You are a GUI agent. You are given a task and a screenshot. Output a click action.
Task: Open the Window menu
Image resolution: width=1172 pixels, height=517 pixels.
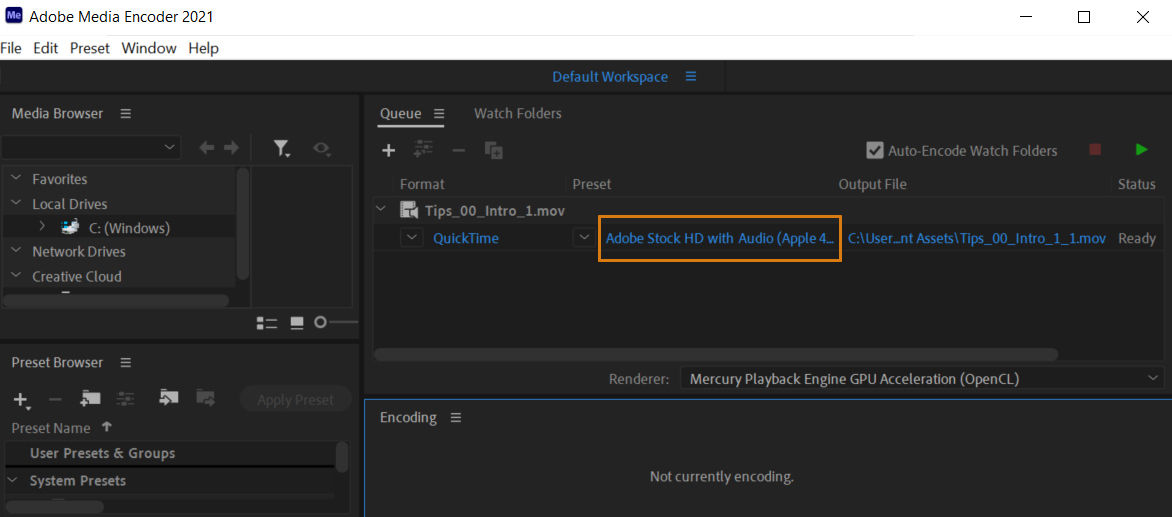(x=149, y=48)
